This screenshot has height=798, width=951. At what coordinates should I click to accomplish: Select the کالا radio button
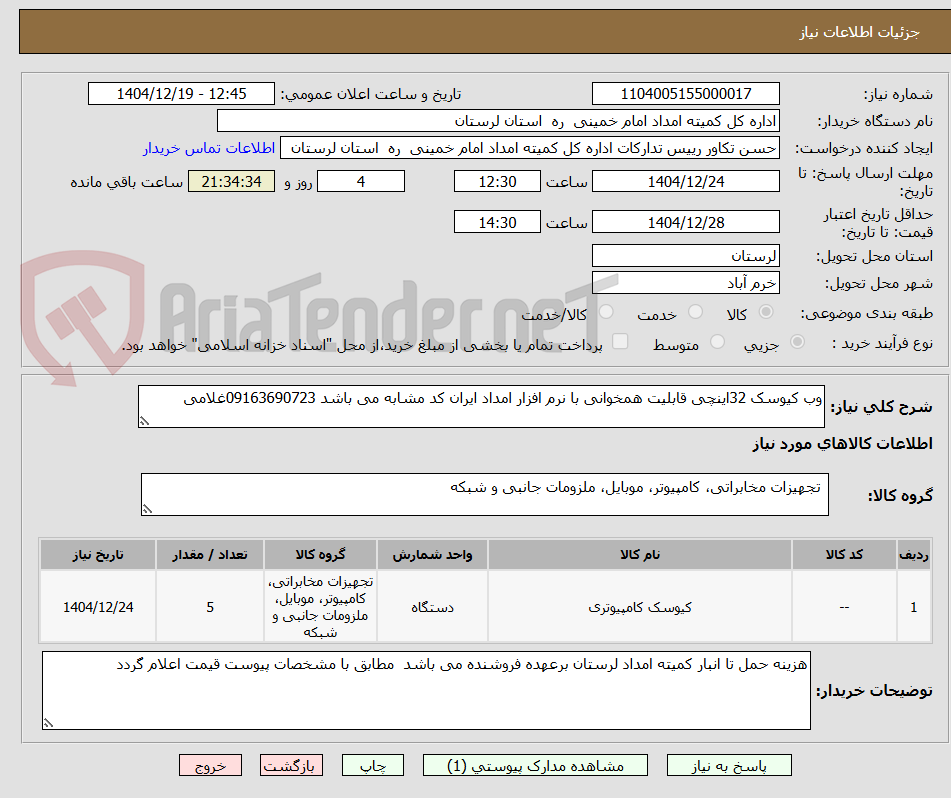pyautogui.click(x=766, y=312)
